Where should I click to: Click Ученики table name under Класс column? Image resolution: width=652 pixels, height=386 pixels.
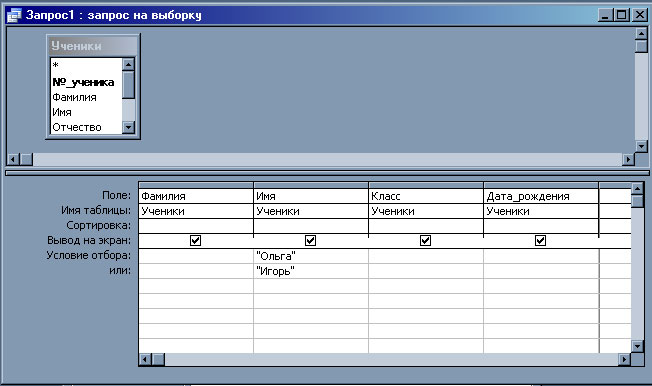click(x=426, y=211)
